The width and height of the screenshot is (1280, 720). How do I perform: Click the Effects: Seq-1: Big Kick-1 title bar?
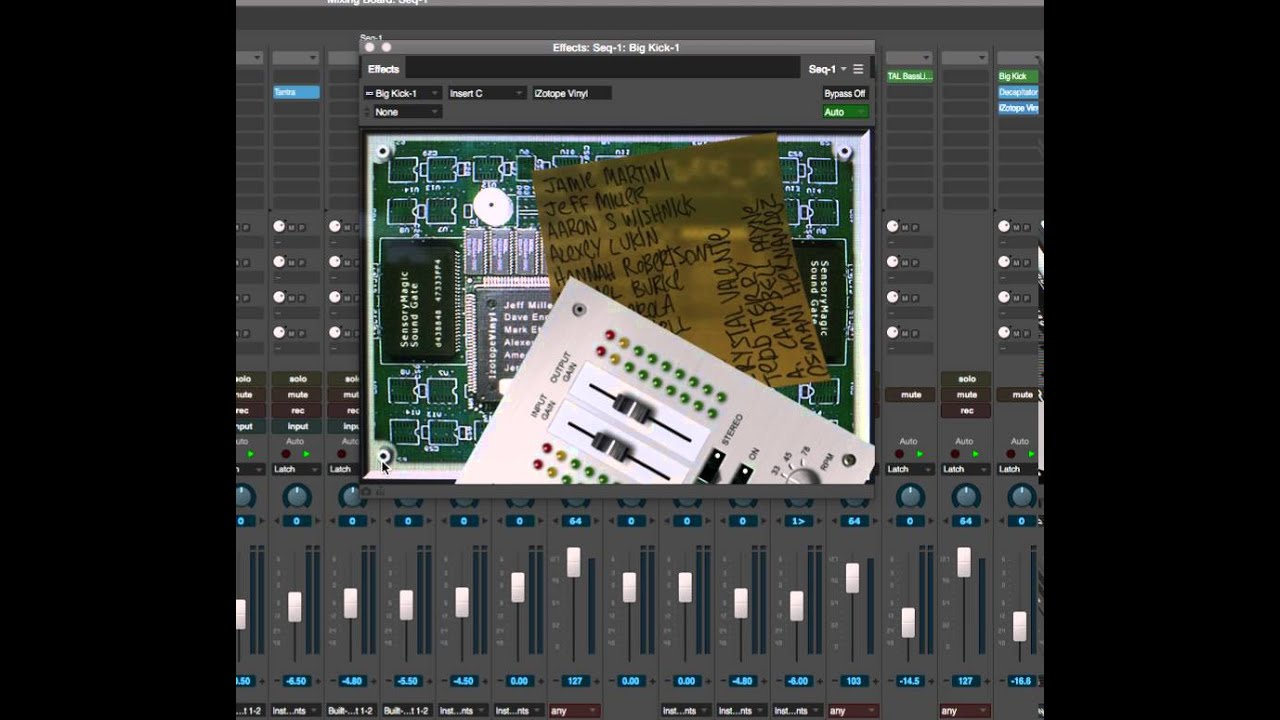point(616,47)
